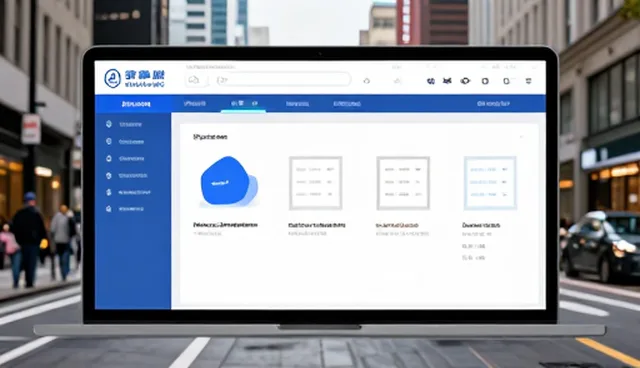
Task: Open the first tab right of sidebar header
Action: pos(195,104)
